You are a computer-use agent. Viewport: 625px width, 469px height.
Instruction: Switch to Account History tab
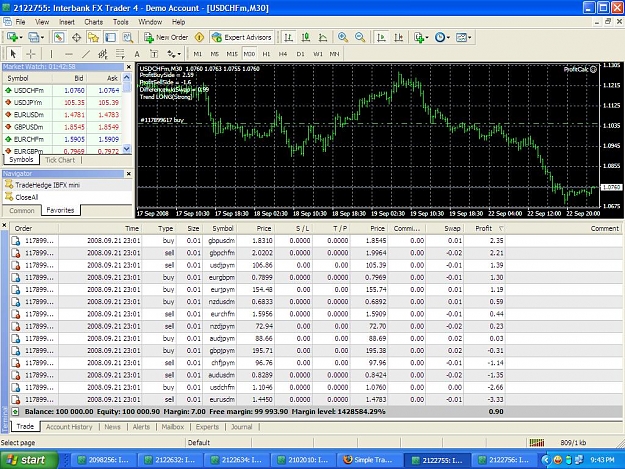click(69, 427)
